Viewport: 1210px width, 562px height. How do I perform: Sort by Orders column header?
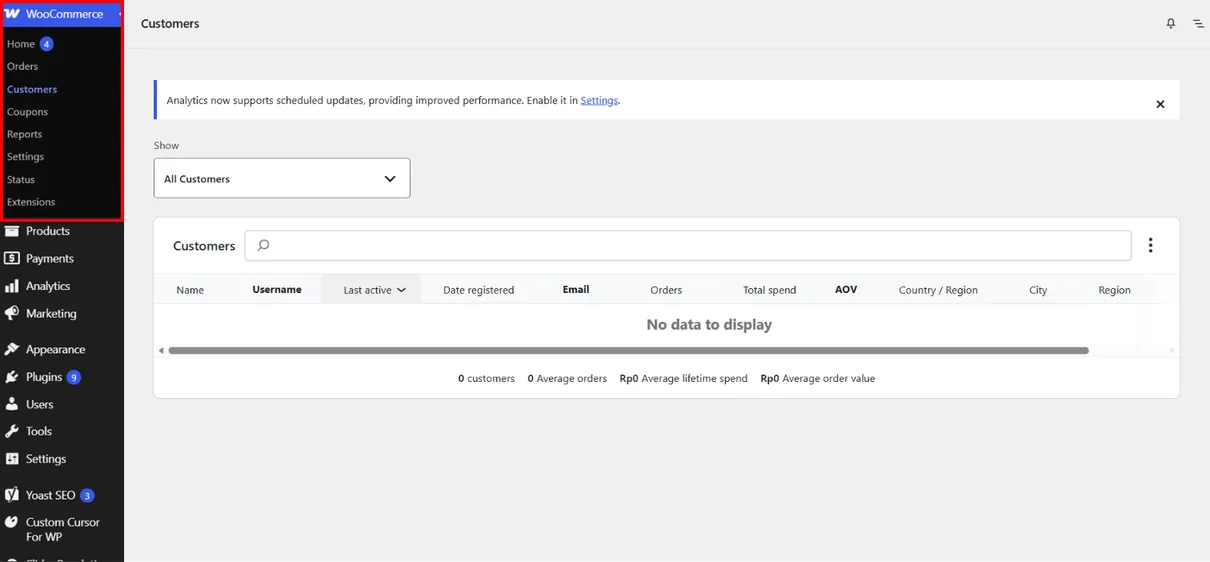(666, 290)
